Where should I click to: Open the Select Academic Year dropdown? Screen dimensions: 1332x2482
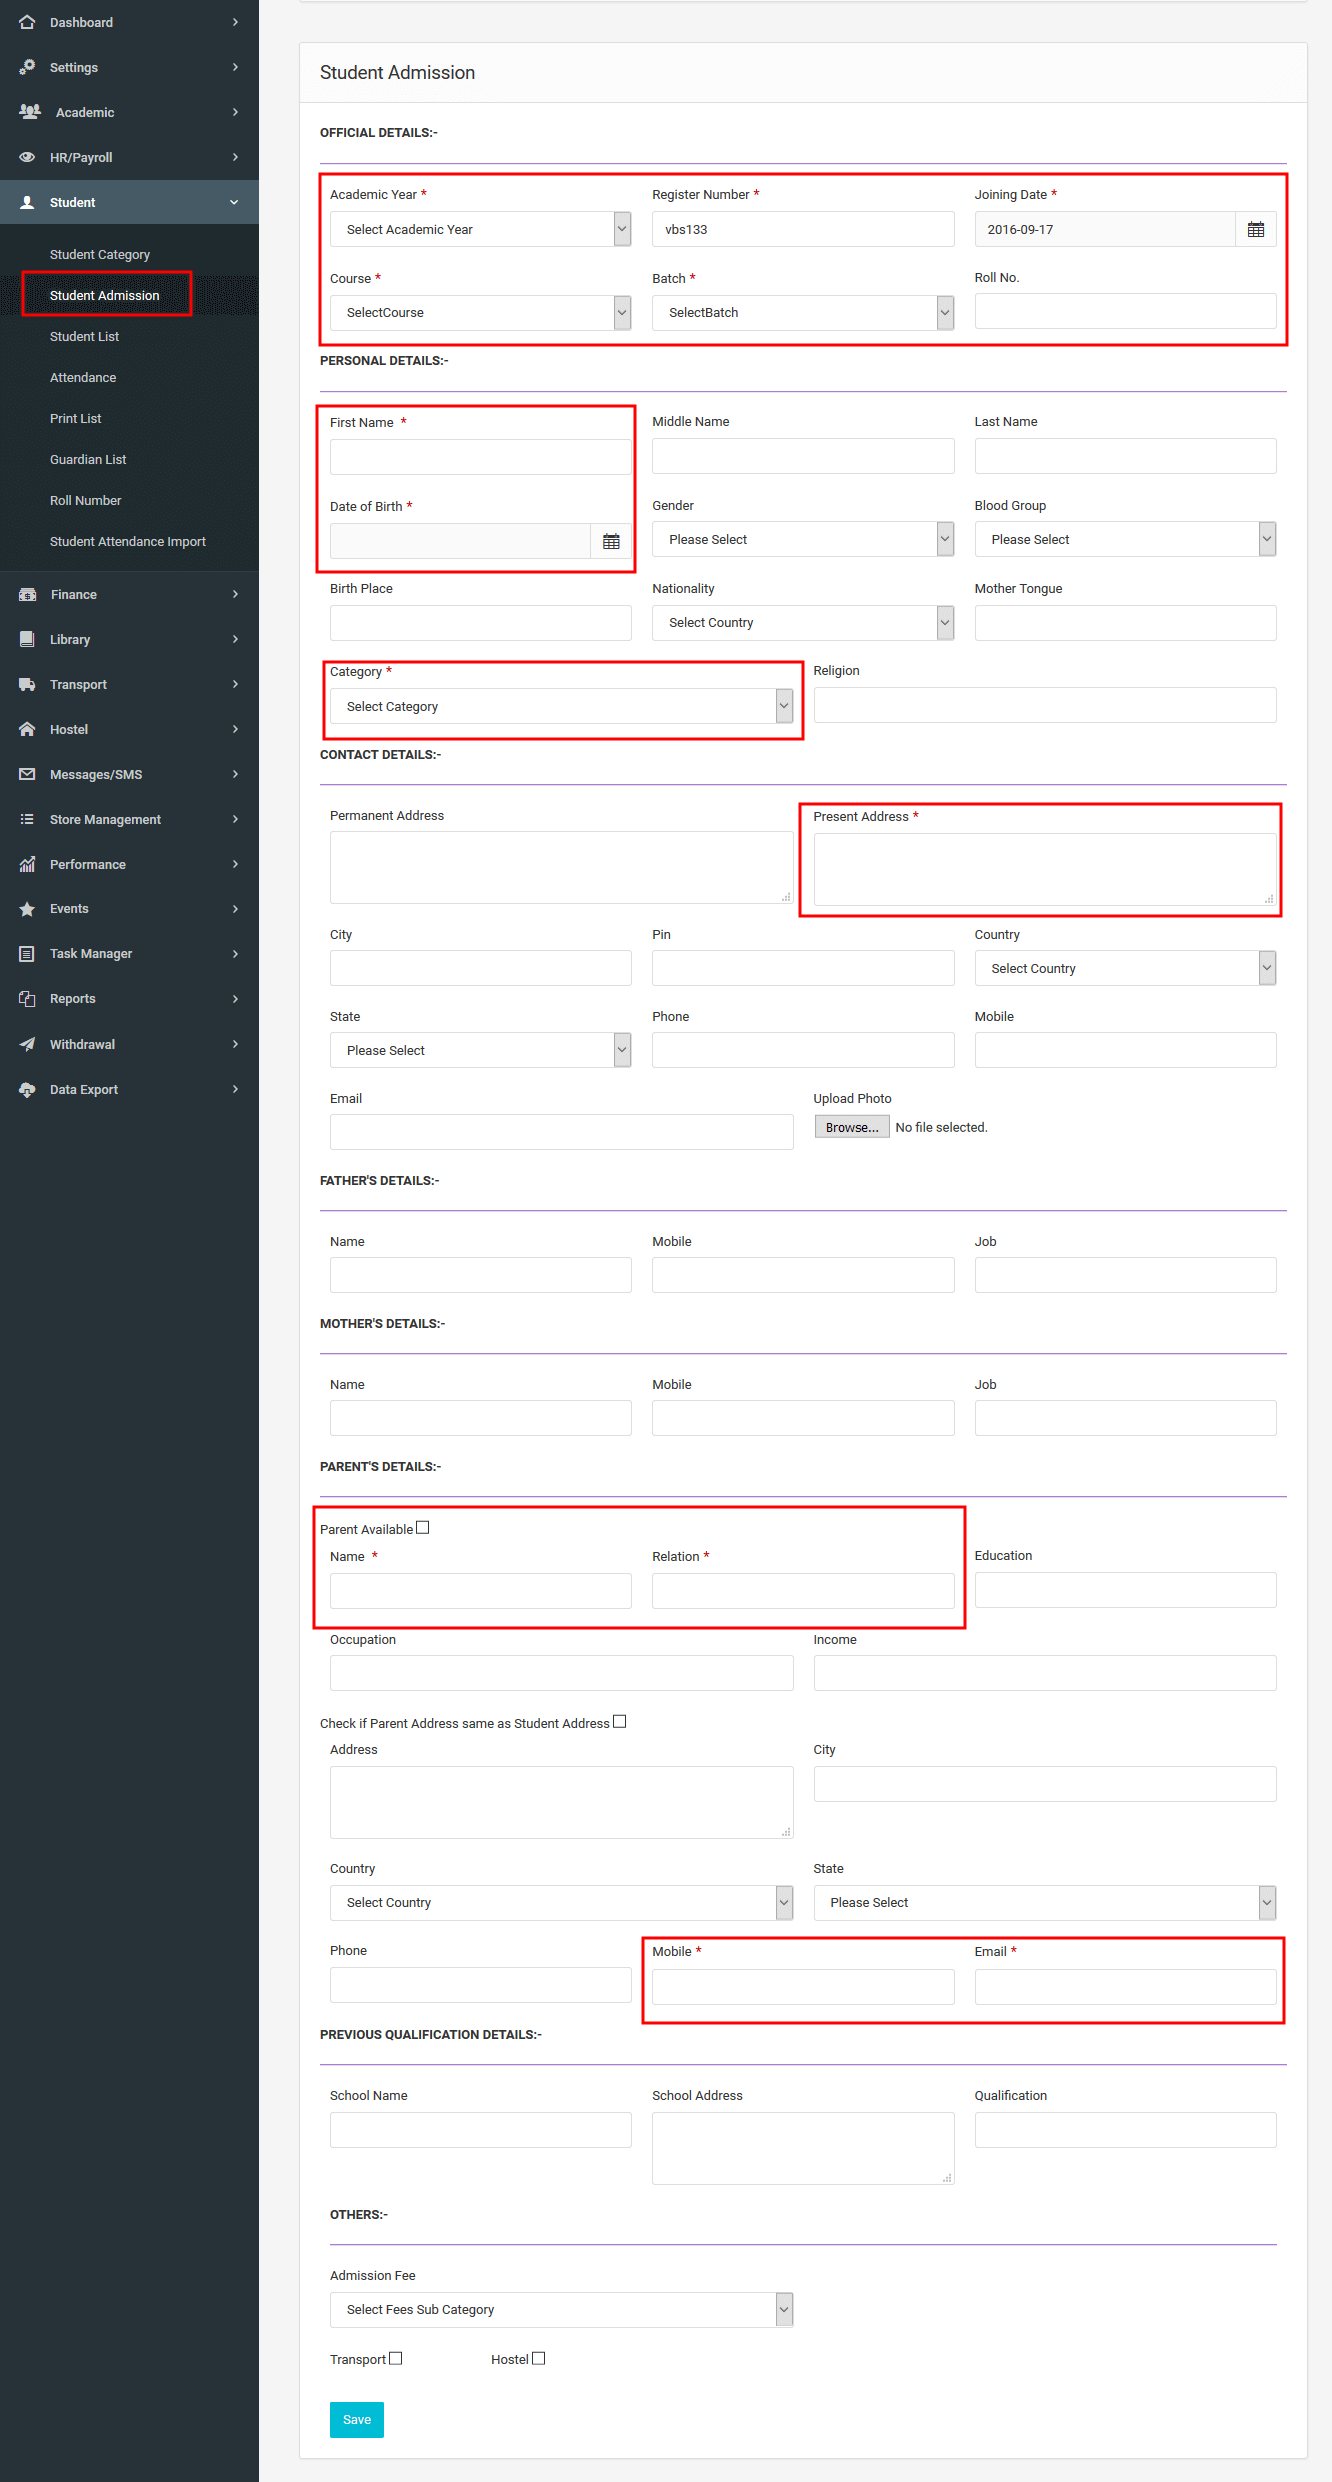[x=481, y=229]
